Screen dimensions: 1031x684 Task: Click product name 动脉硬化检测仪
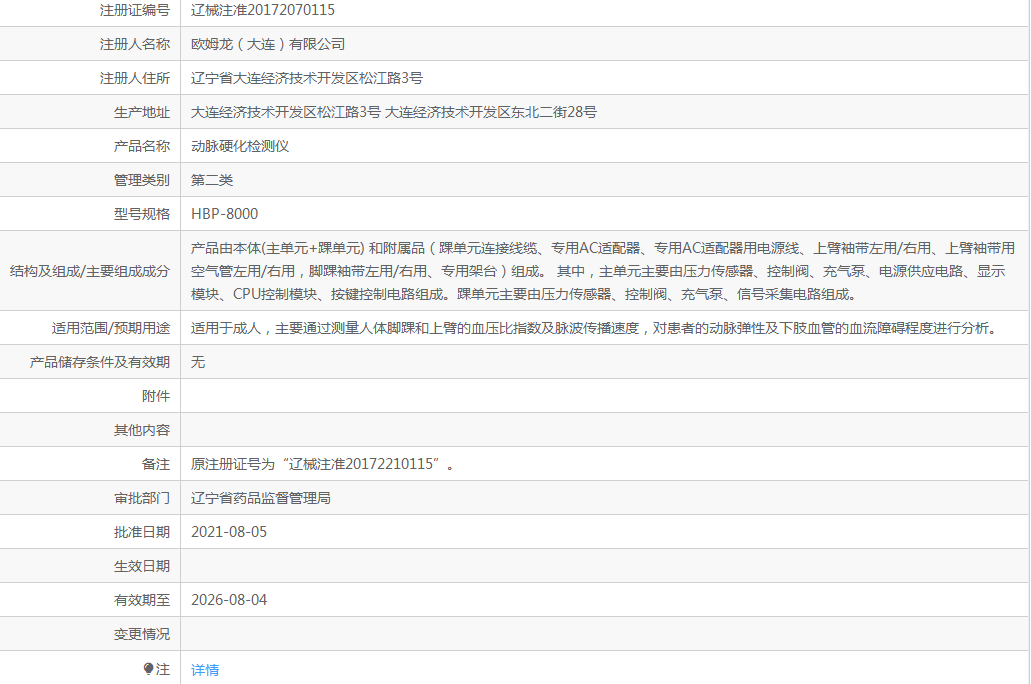[239, 145]
